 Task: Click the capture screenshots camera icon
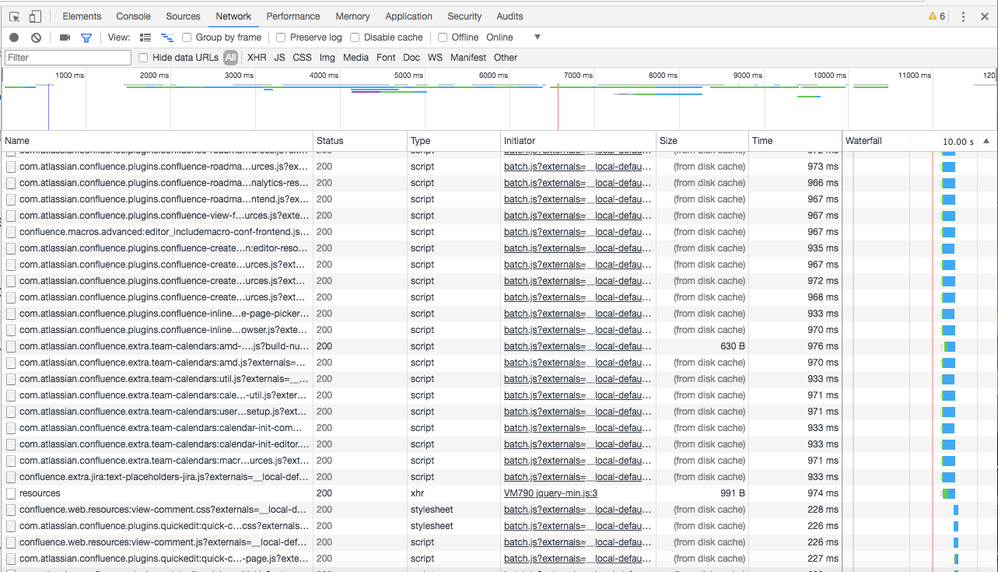click(65, 38)
